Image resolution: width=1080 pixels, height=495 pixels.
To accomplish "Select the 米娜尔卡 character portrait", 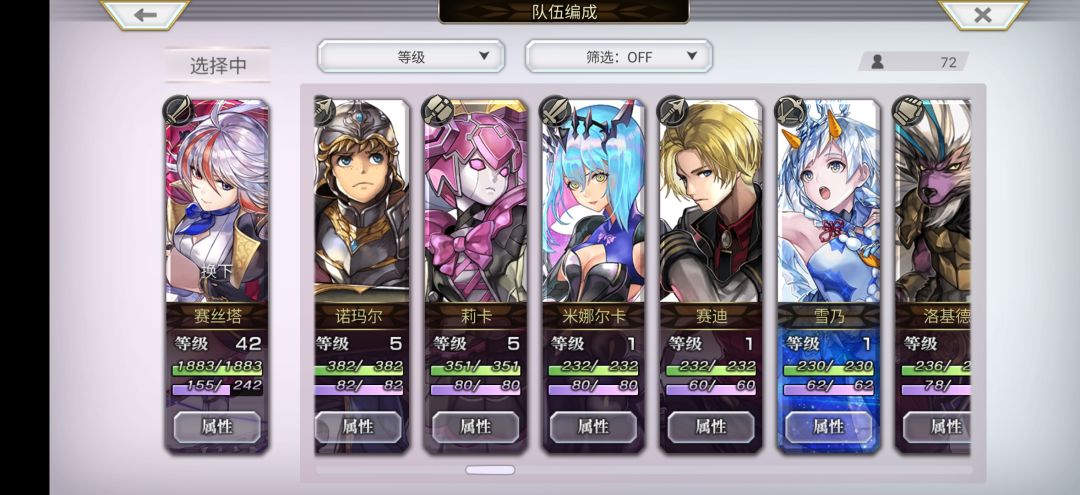I will pos(593,201).
